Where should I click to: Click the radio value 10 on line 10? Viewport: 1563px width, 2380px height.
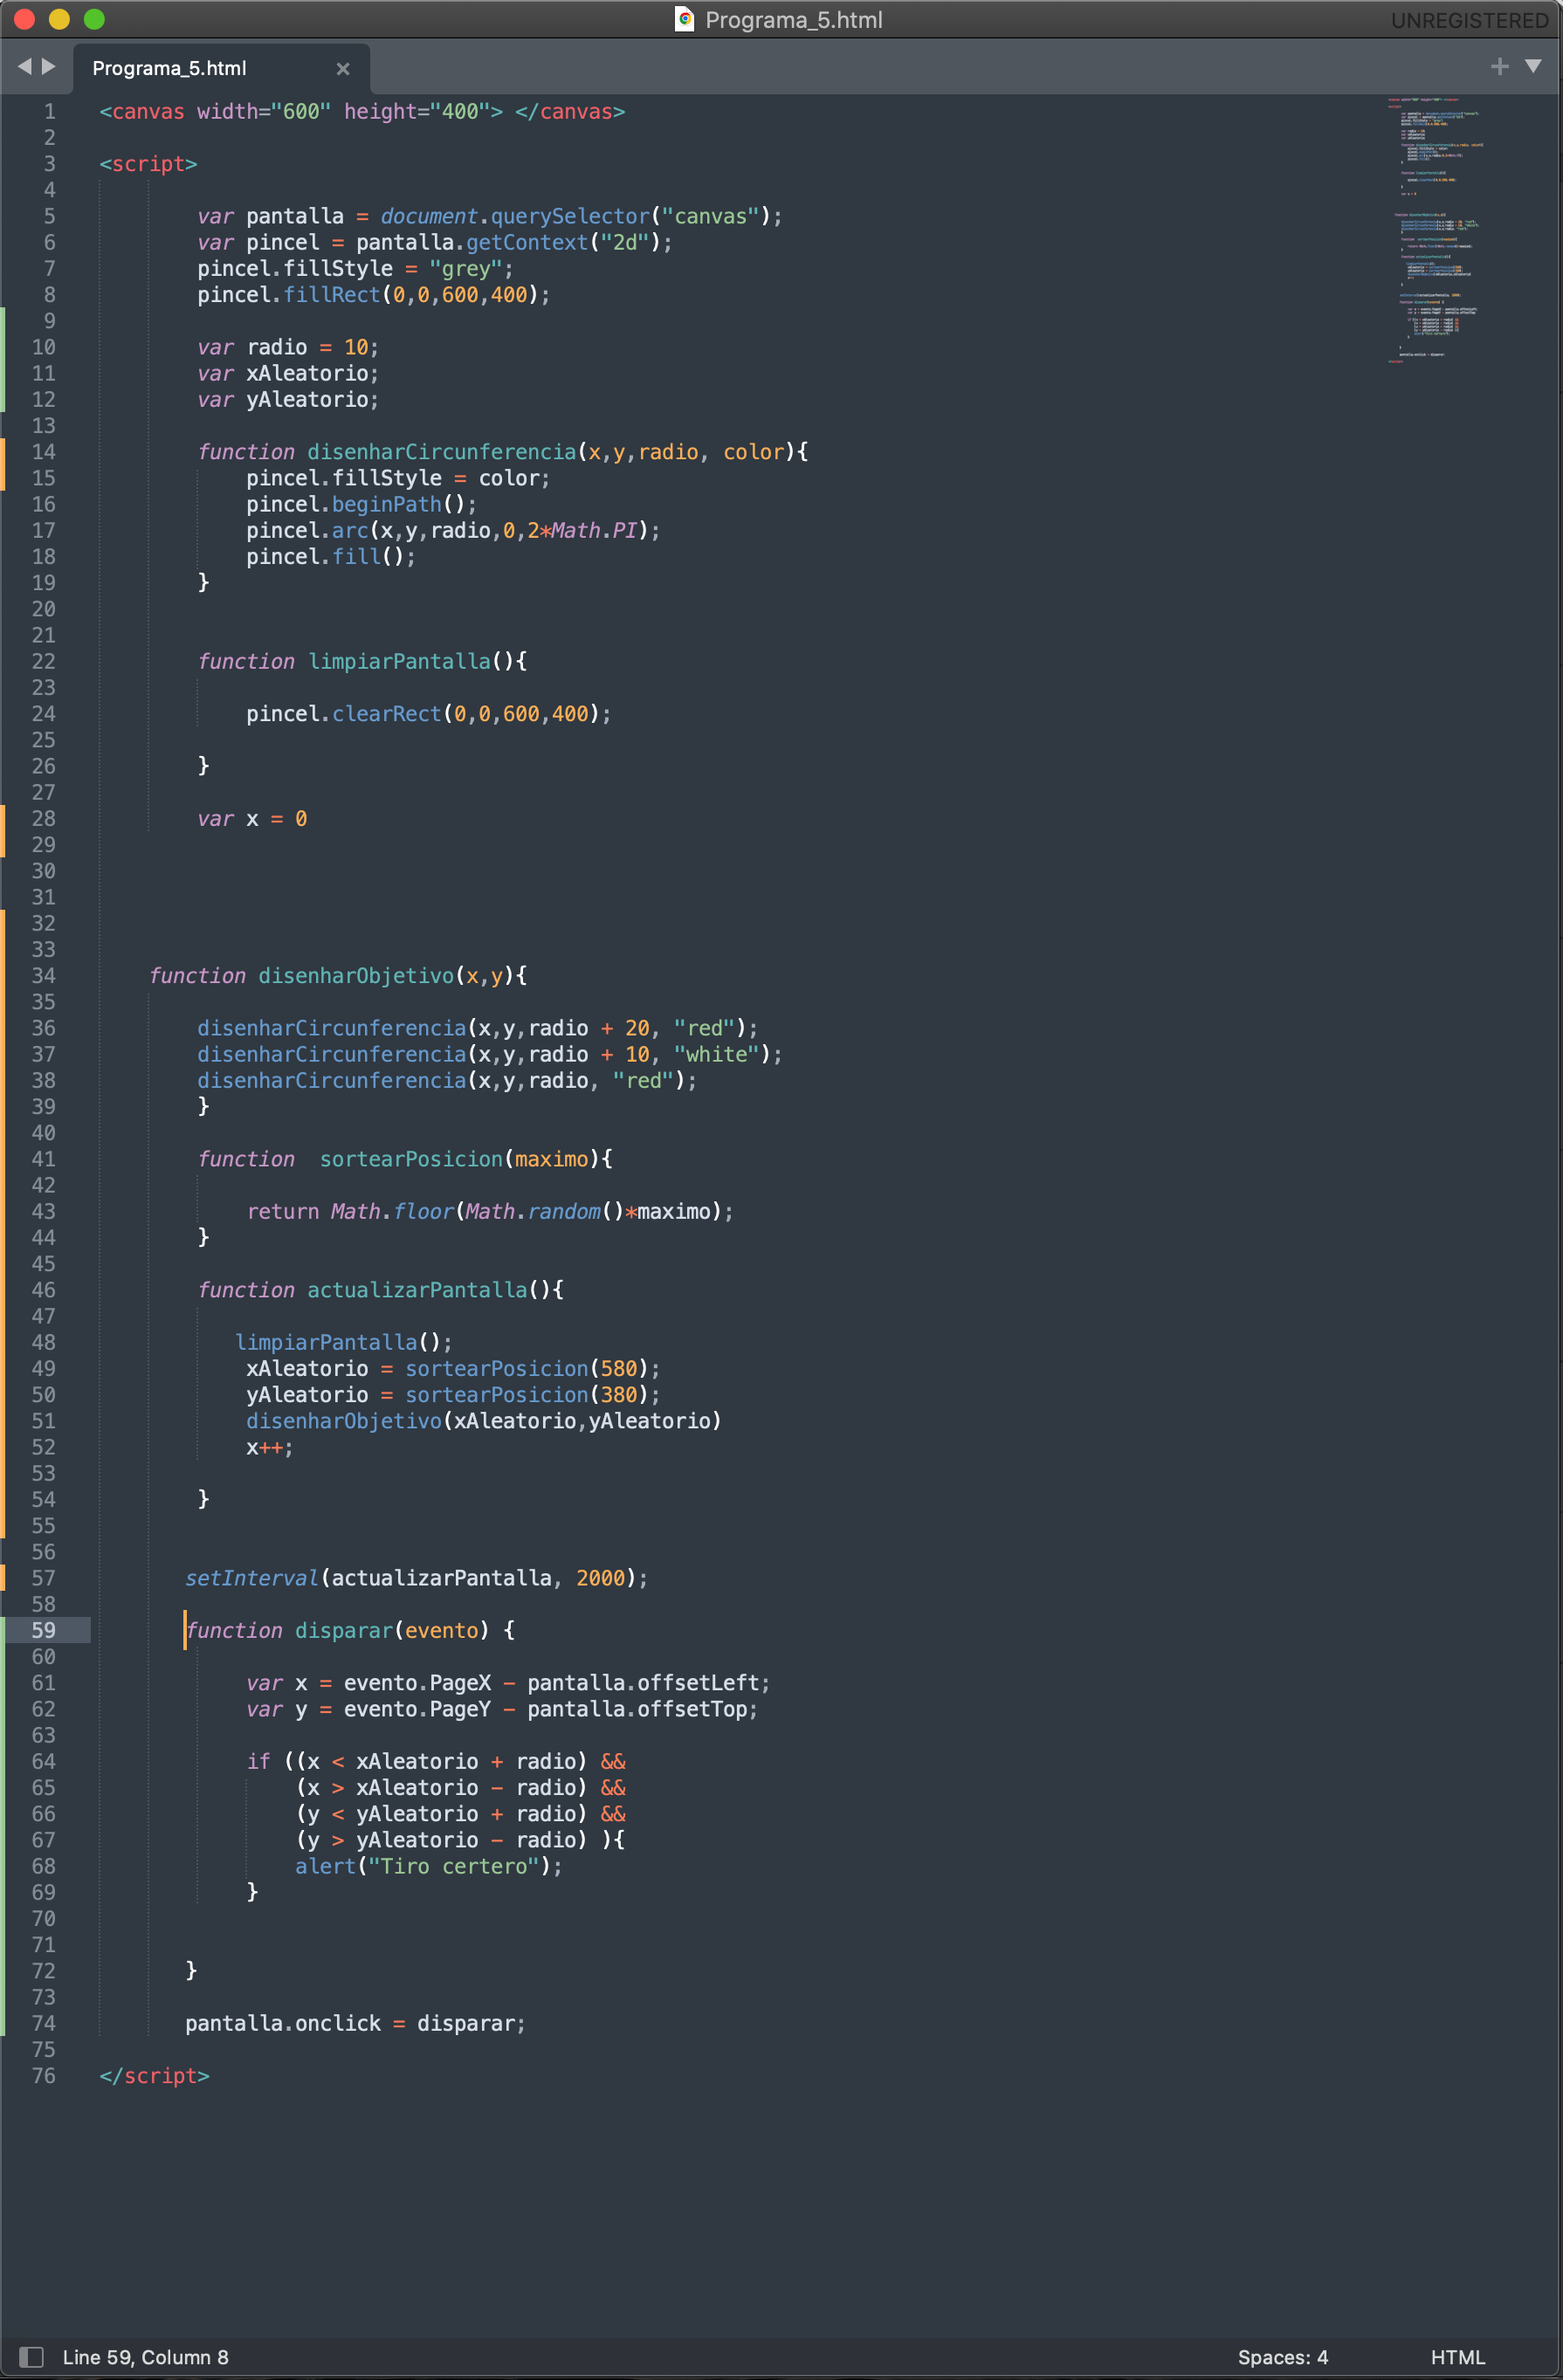[x=356, y=347]
